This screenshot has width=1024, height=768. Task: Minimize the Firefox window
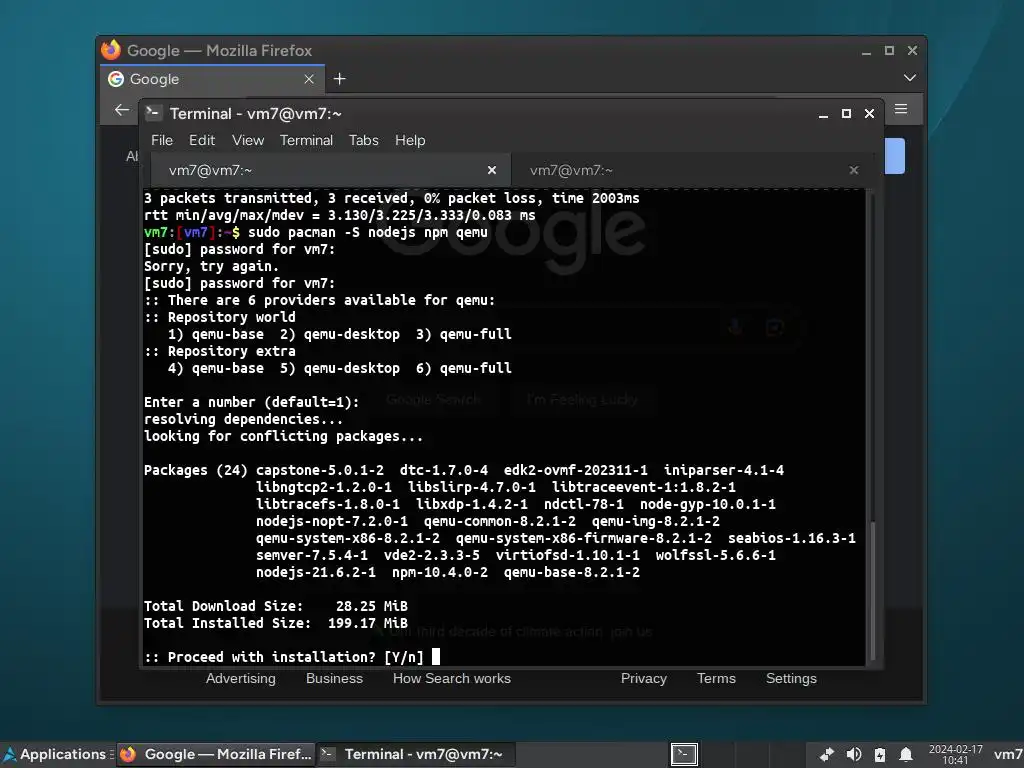(866, 51)
